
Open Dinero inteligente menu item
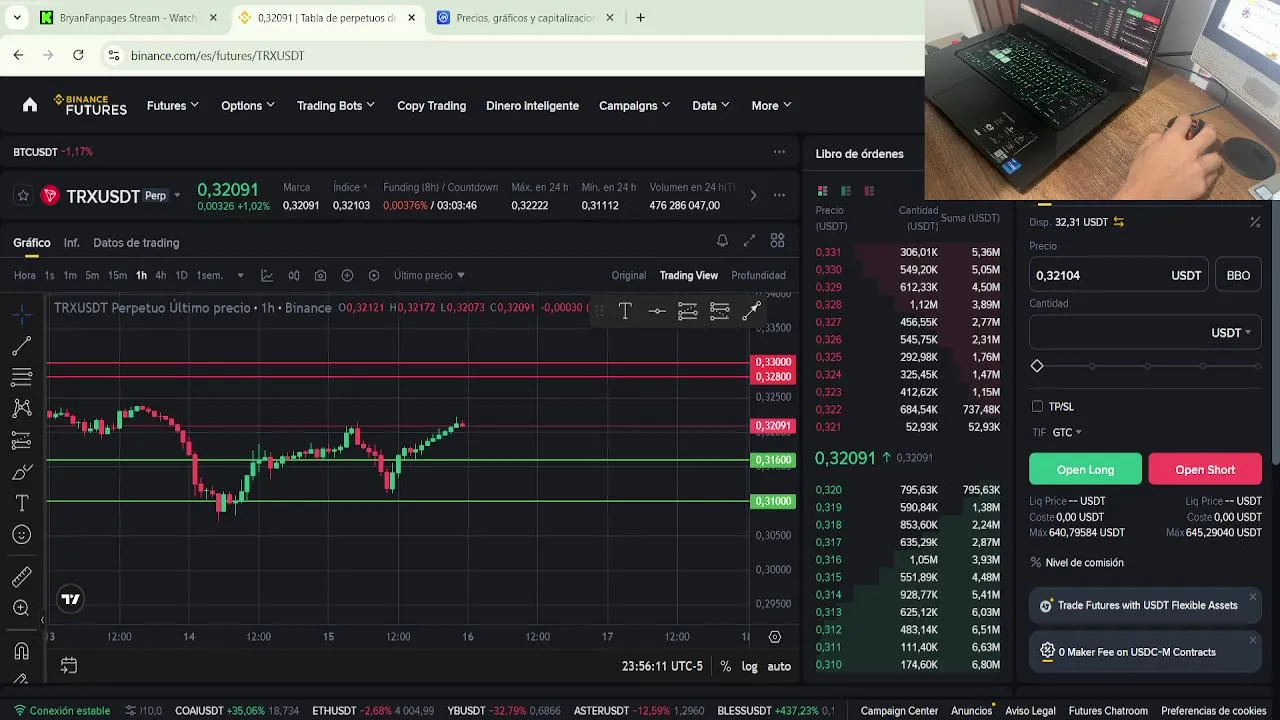click(532, 105)
